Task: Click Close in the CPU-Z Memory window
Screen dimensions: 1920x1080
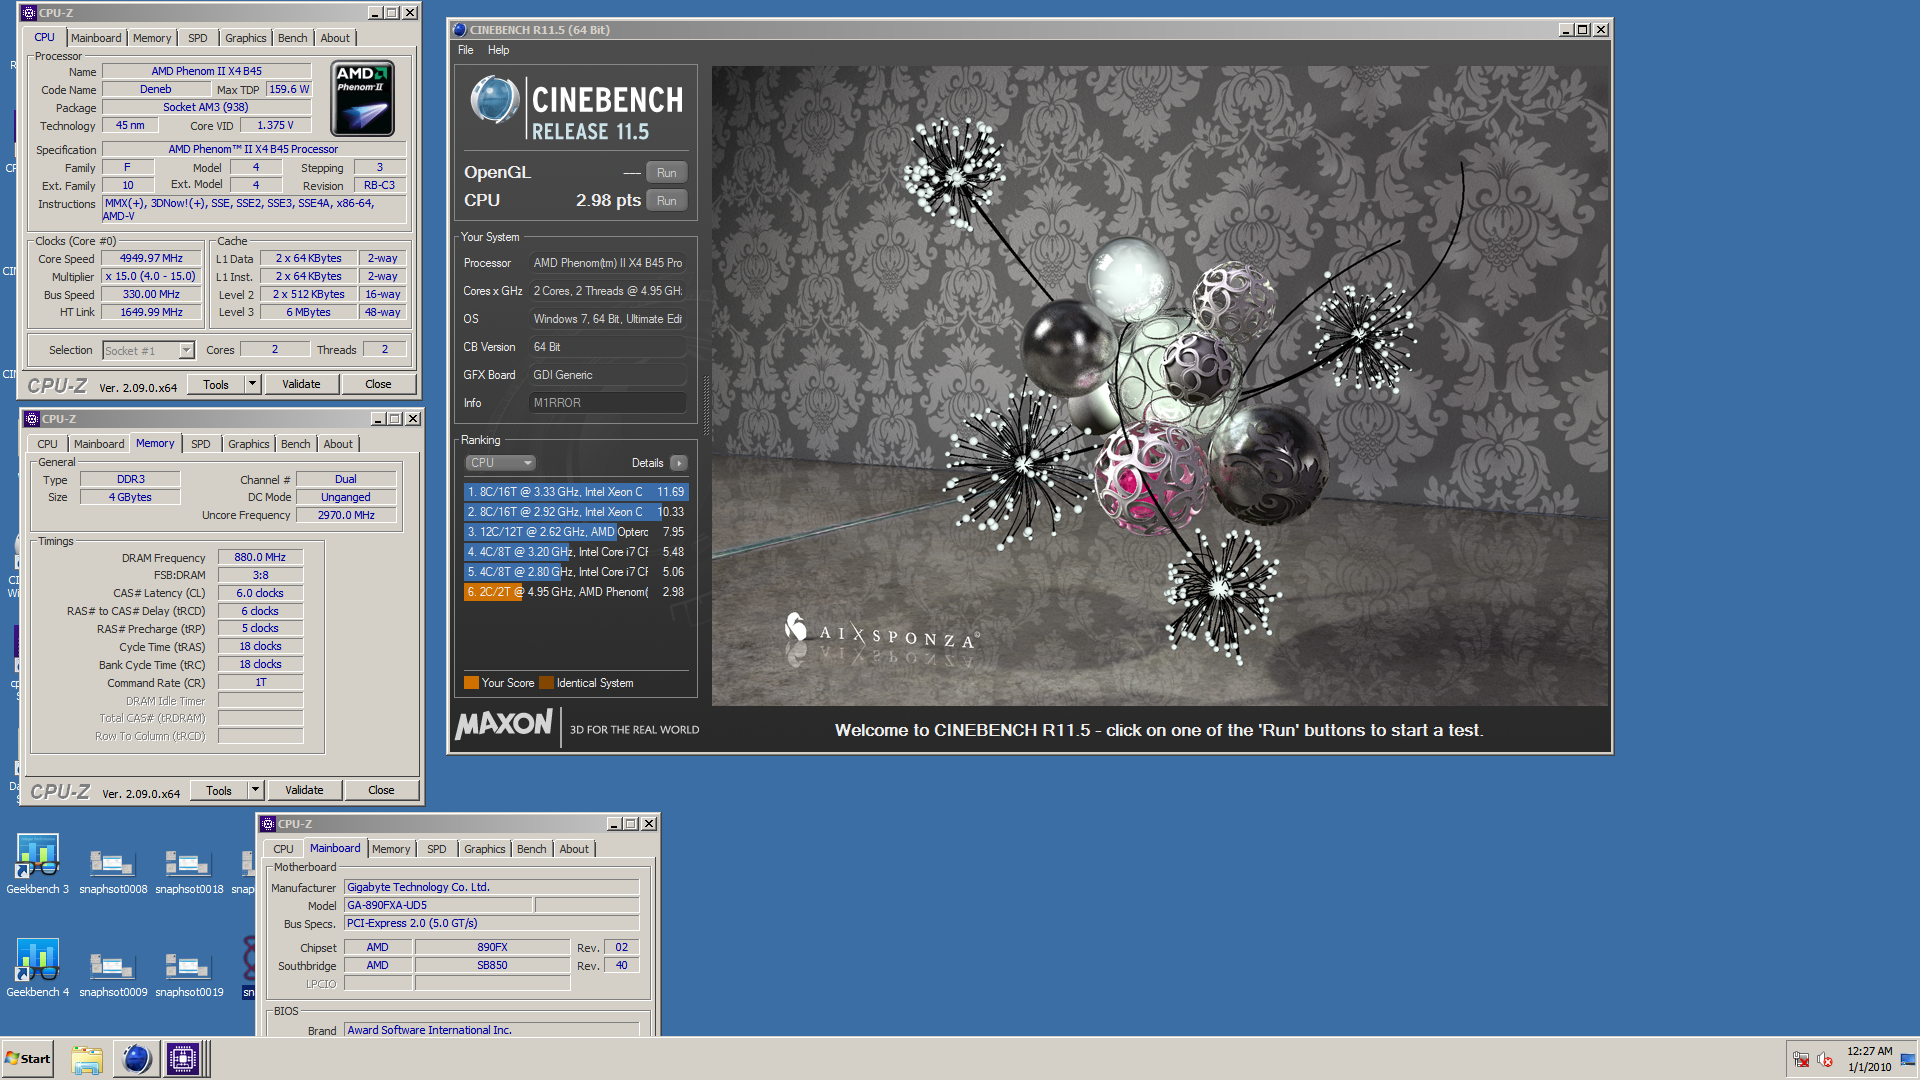Action: coord(381,790)
